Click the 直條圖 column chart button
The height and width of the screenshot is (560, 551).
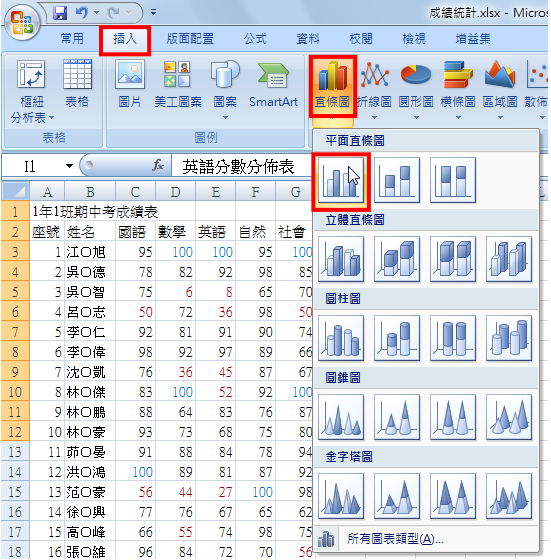click(x=332, y=86)
